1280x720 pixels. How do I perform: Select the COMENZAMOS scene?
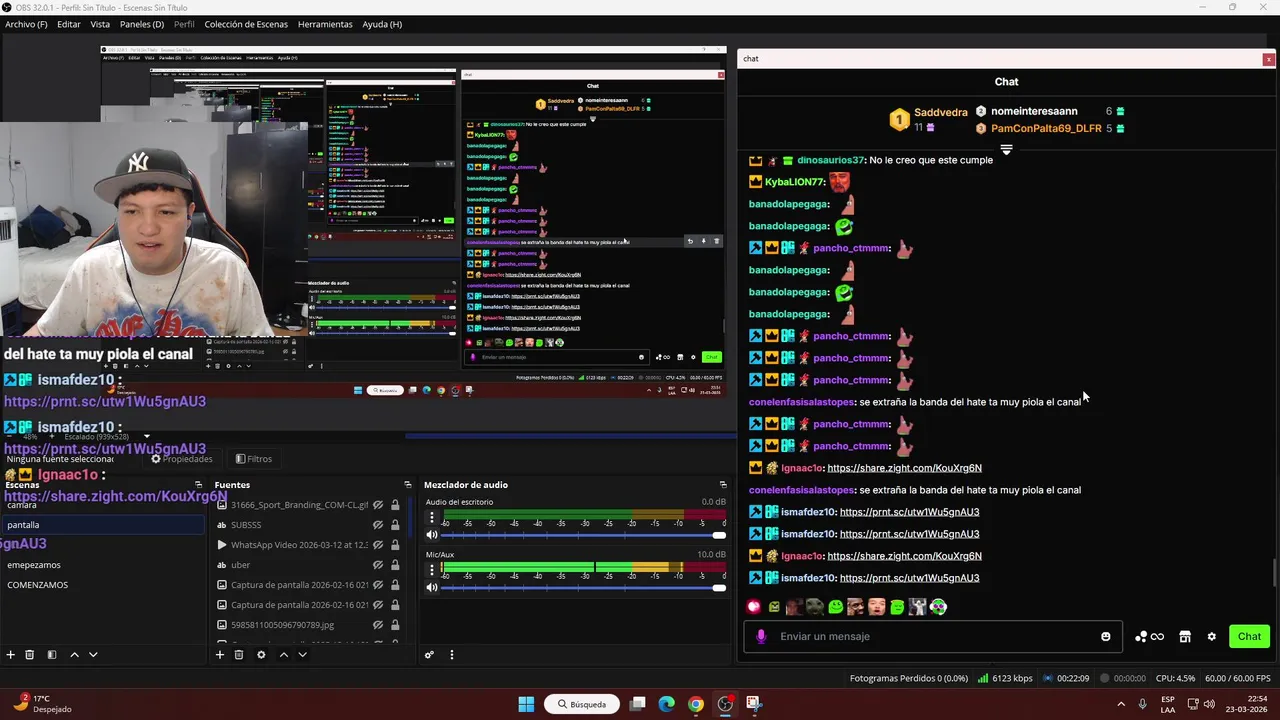point(38,585)
